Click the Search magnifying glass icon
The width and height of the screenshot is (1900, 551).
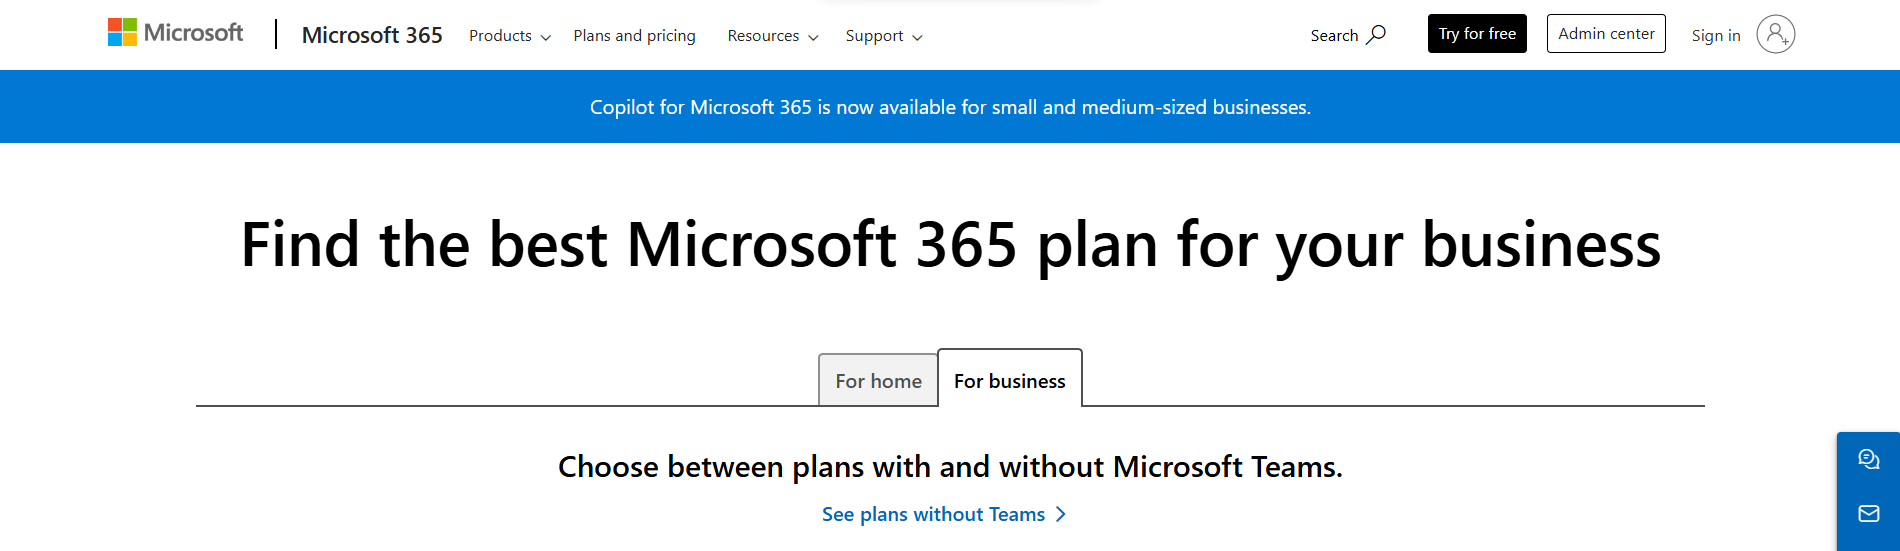tap(1376, 34)
